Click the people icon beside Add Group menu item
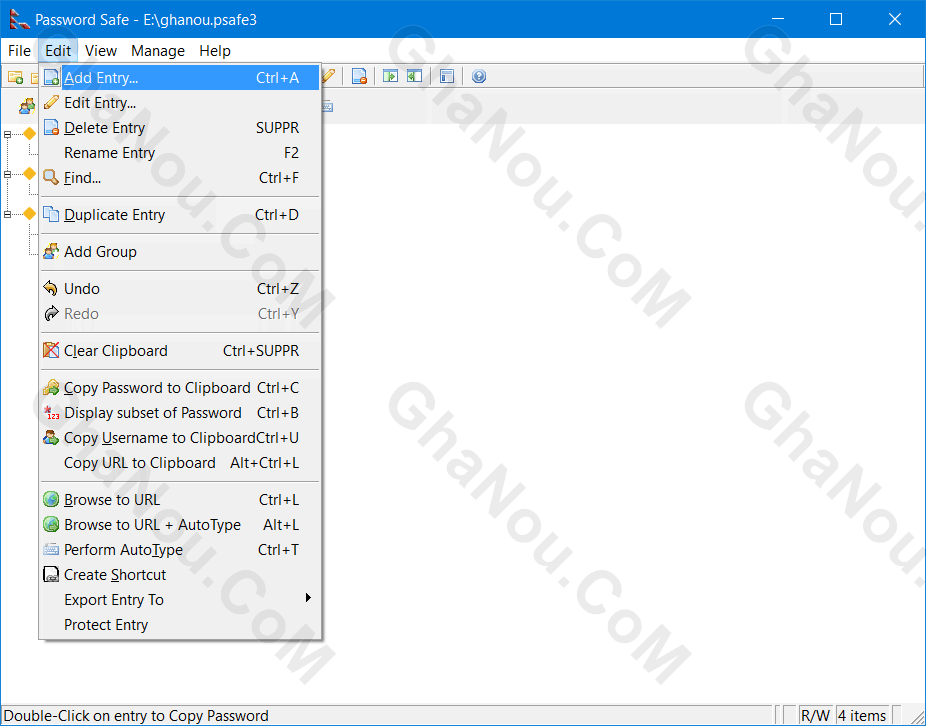 [x=51, y=252]
